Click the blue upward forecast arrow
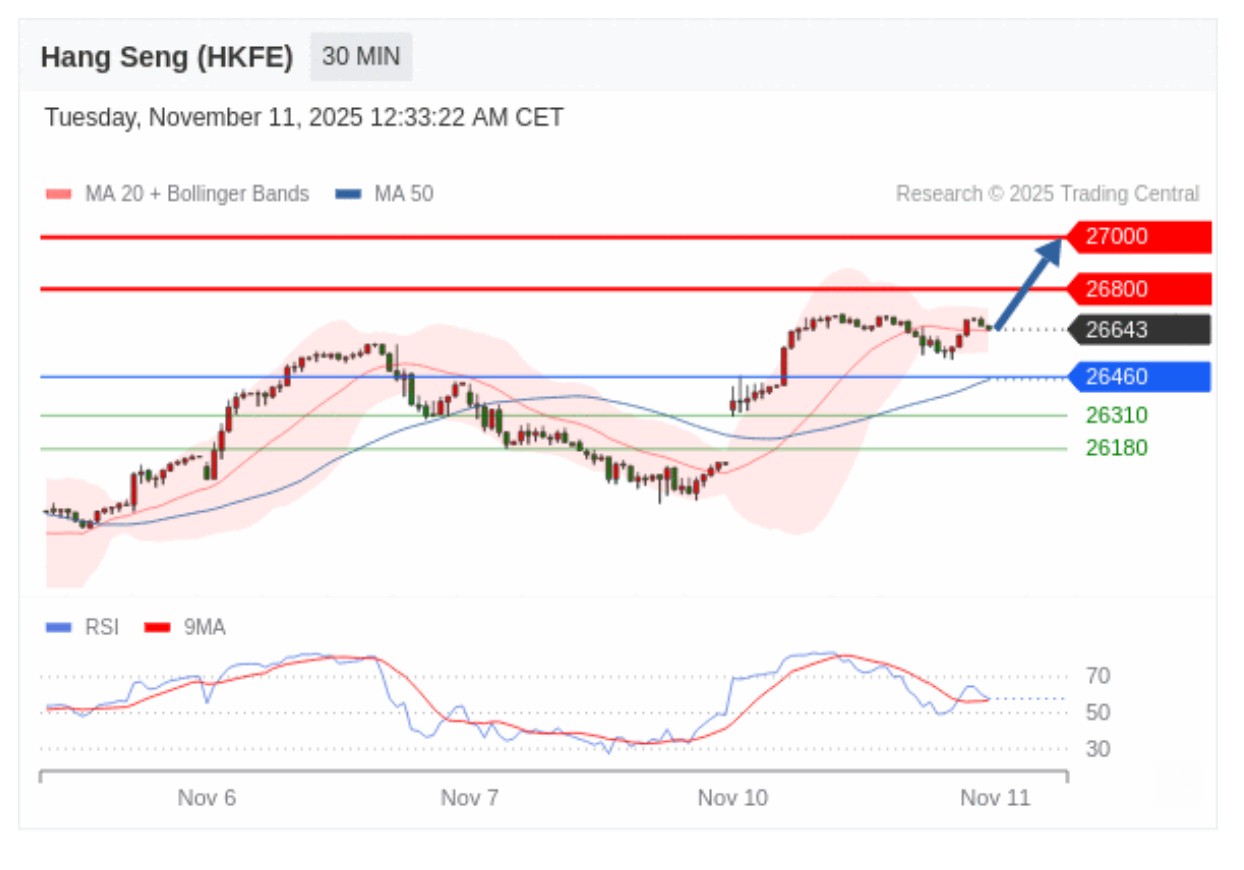 tap(1029, 282)
